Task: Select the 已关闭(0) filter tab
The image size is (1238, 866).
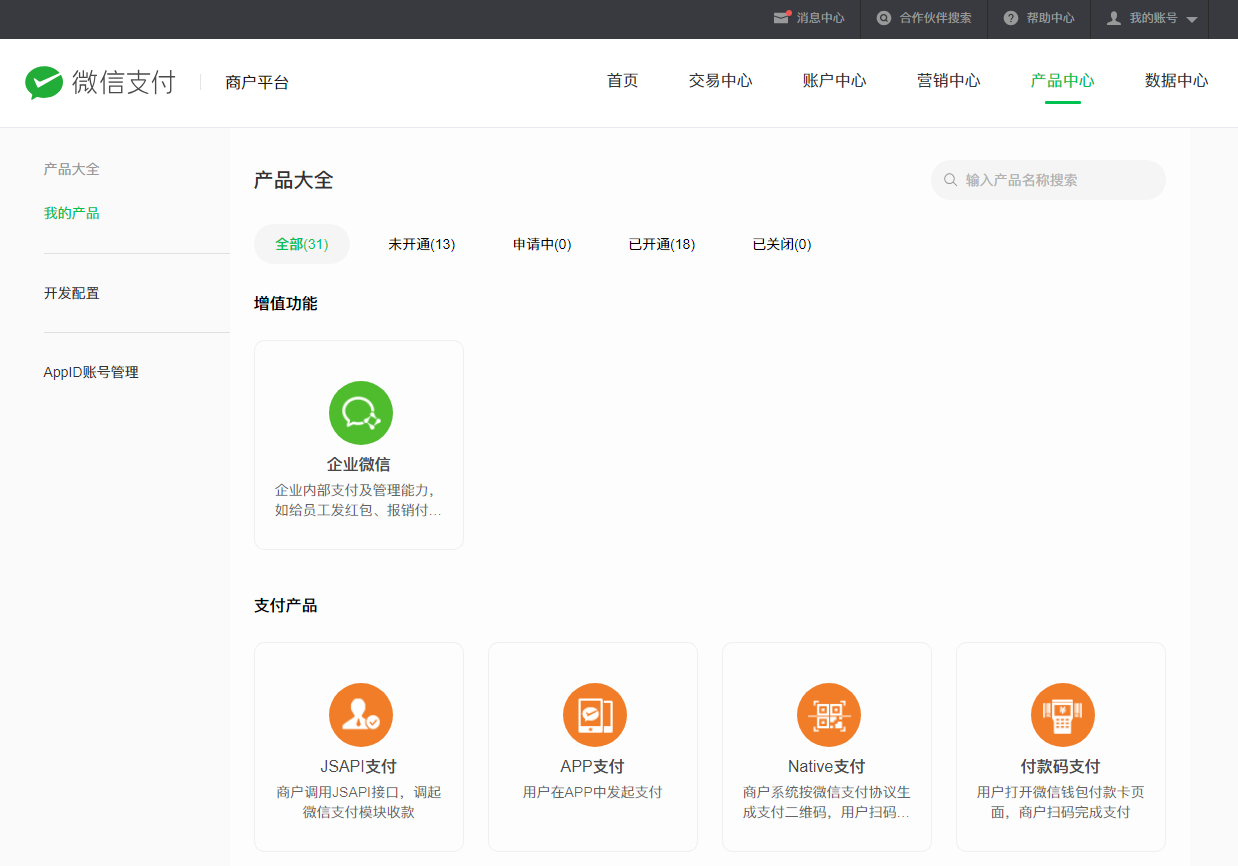Action: [782, 244]
